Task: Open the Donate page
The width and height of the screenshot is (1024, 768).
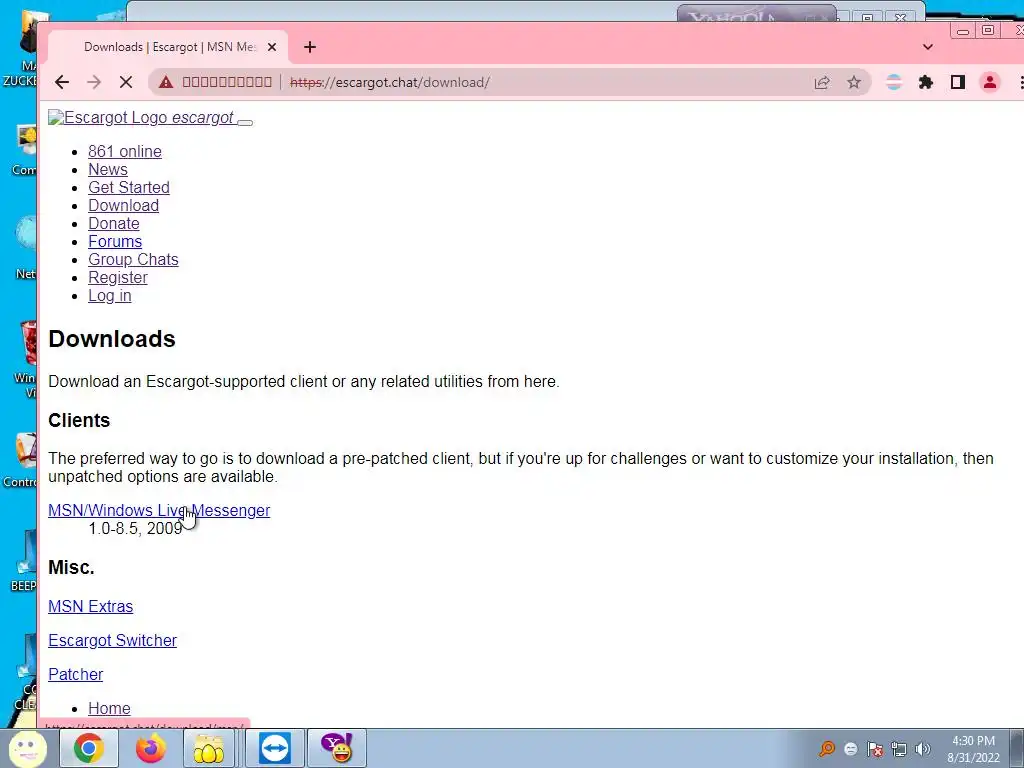Action: pyautogui.click(x=114, y=223)
